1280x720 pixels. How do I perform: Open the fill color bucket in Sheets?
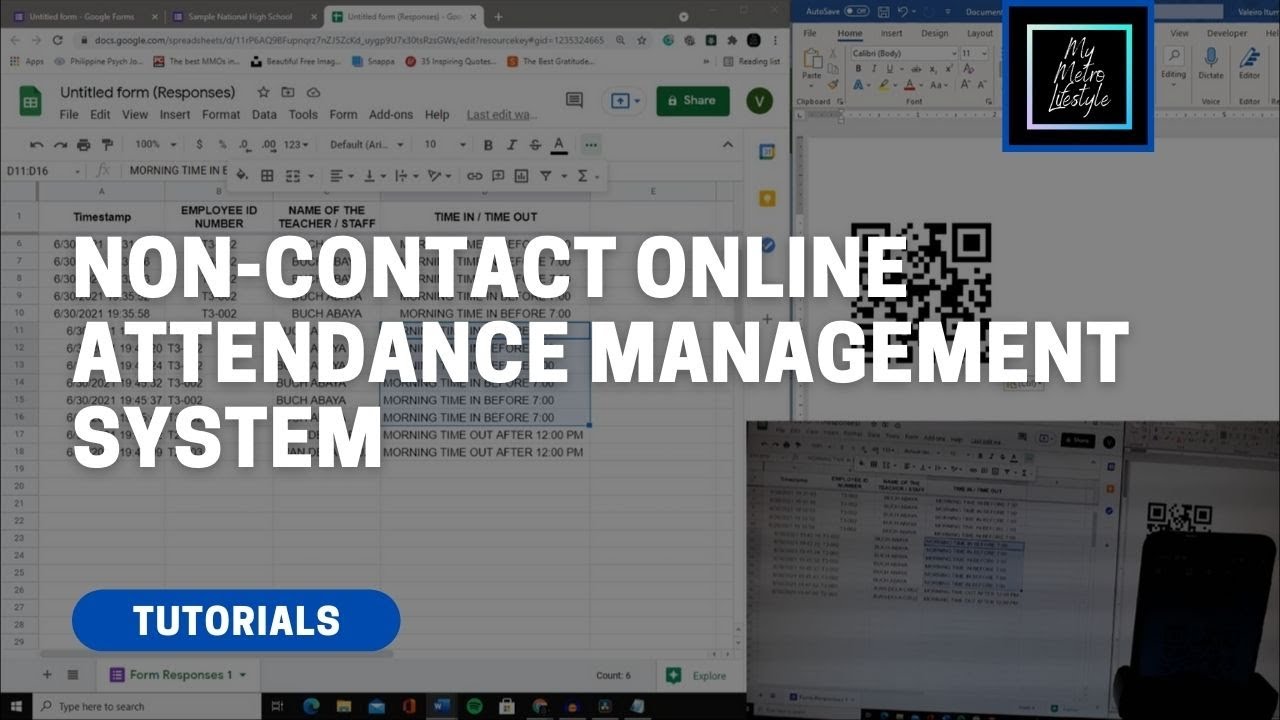pos(242,176)
